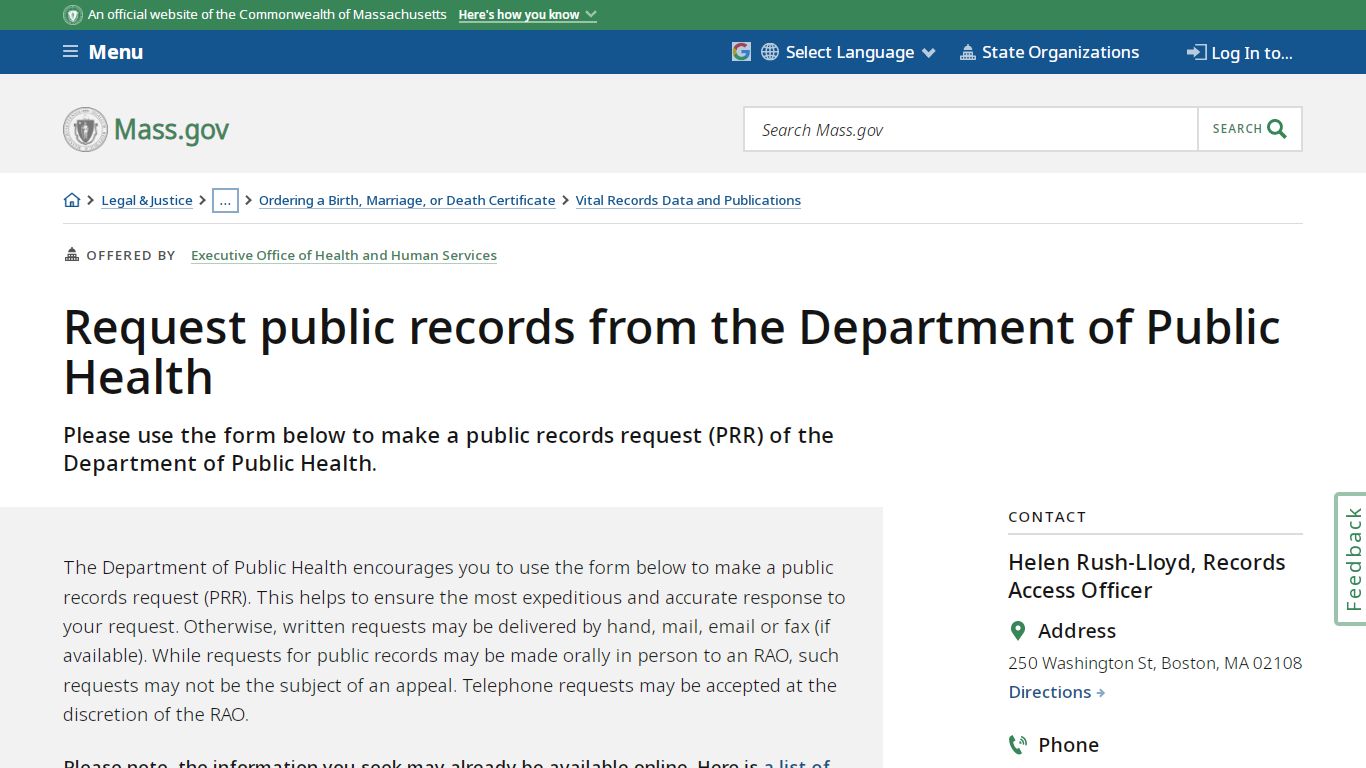Click the Log In arrow icon
The image size is (1366, 768).
click(x=1196, y=52)
